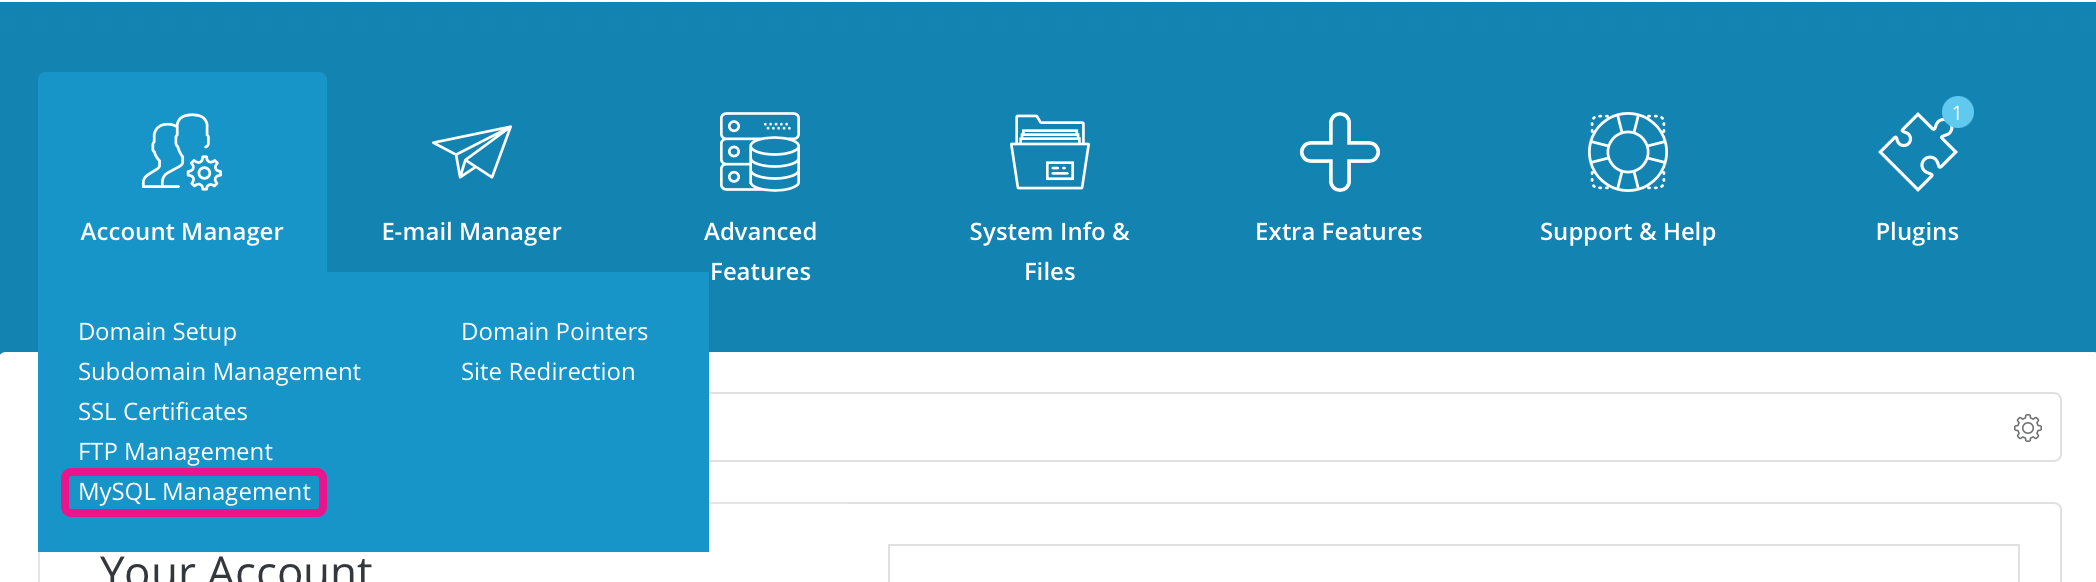Viewport: 2096px width, 582px height.
Task: Open Domain Setup from the Account Manager menu
Action: coord(157,331)
